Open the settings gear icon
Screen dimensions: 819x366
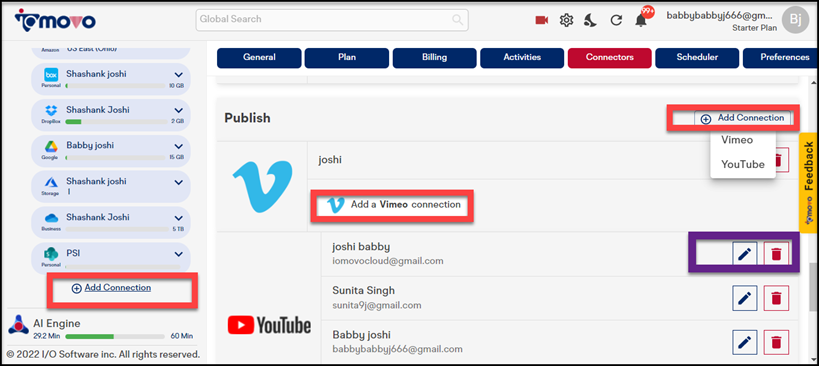(x=566, y=20)
